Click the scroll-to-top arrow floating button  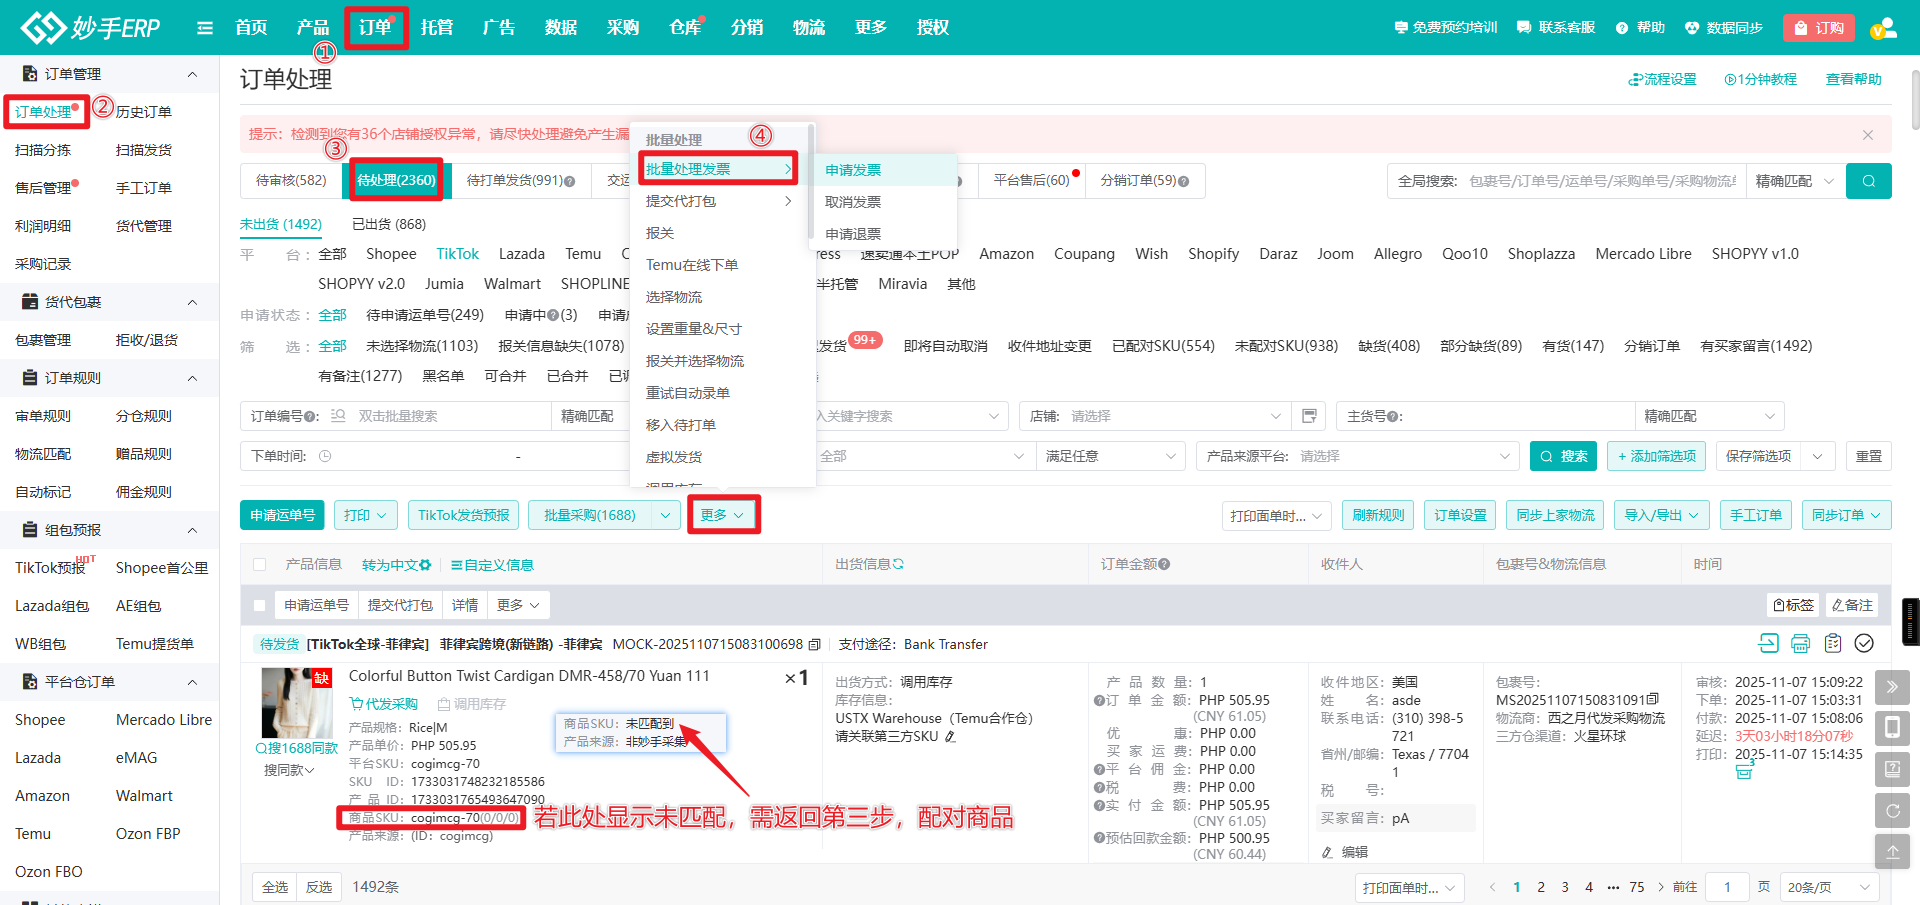click(1892, 852)
